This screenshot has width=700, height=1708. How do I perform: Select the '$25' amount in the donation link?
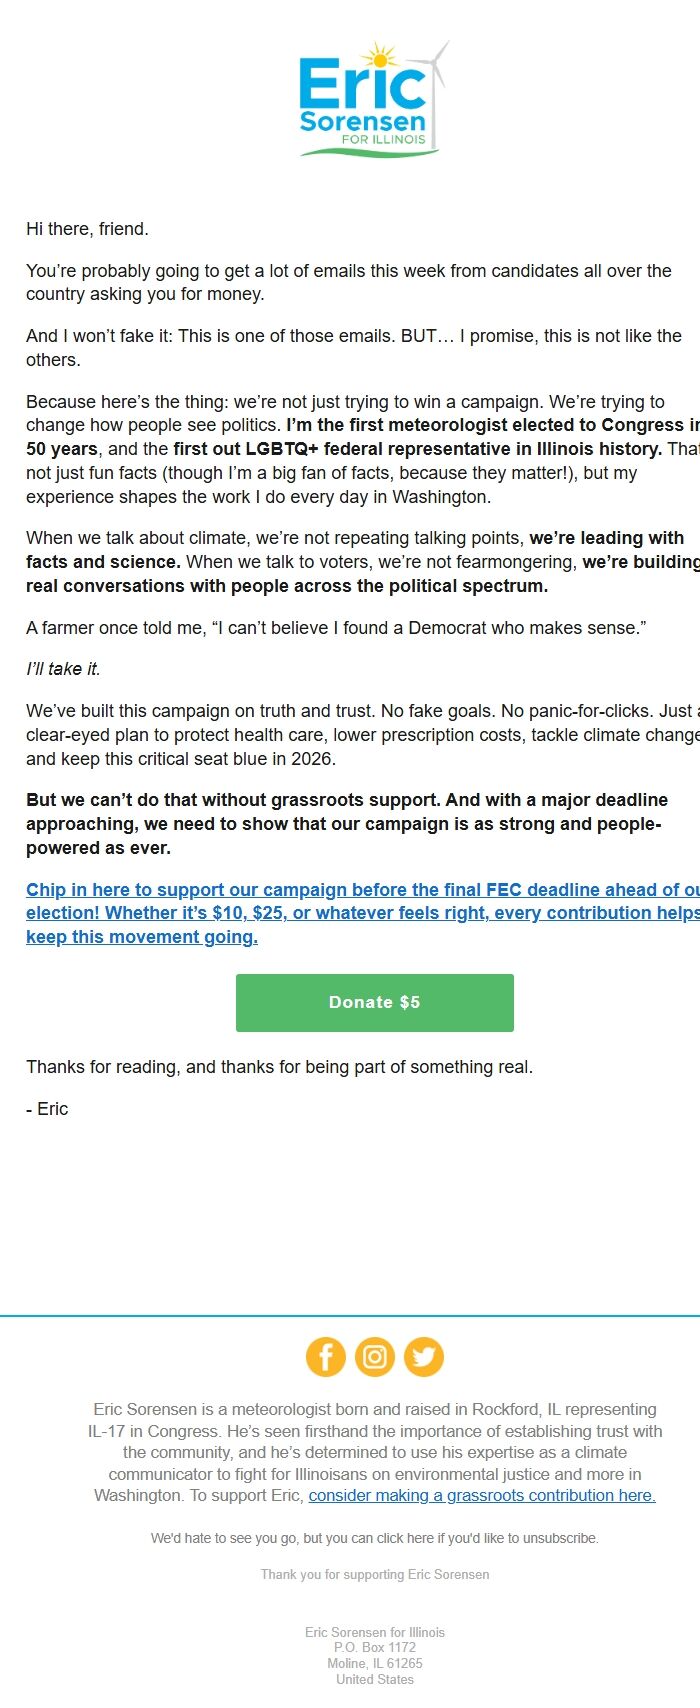[x=268, y=913]
